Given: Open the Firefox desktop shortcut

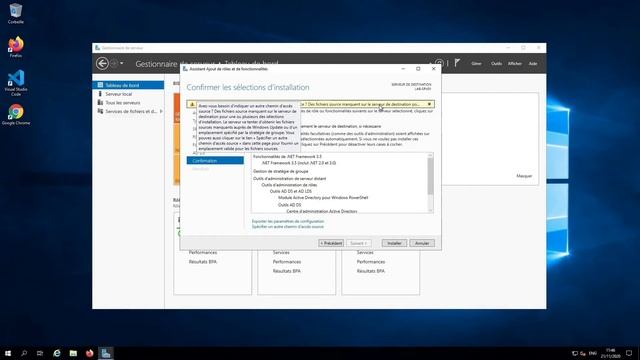Looking at the screenshot, I should [x=16, y=47].
